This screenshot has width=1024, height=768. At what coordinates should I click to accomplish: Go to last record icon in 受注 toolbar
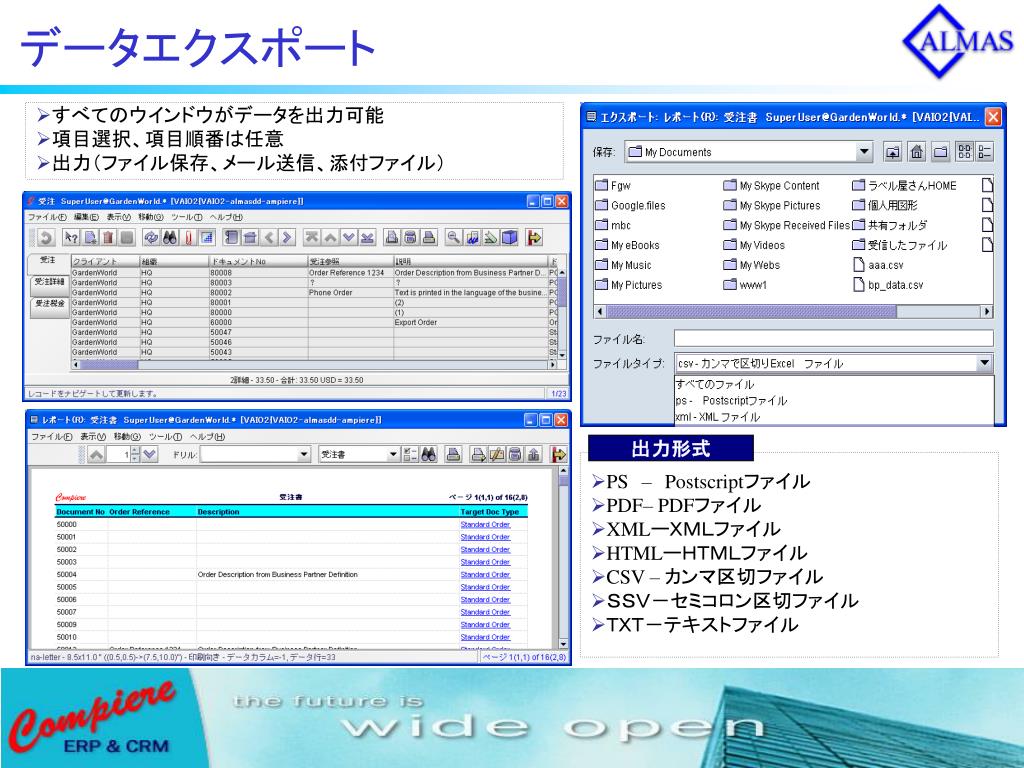coord(368,238)
